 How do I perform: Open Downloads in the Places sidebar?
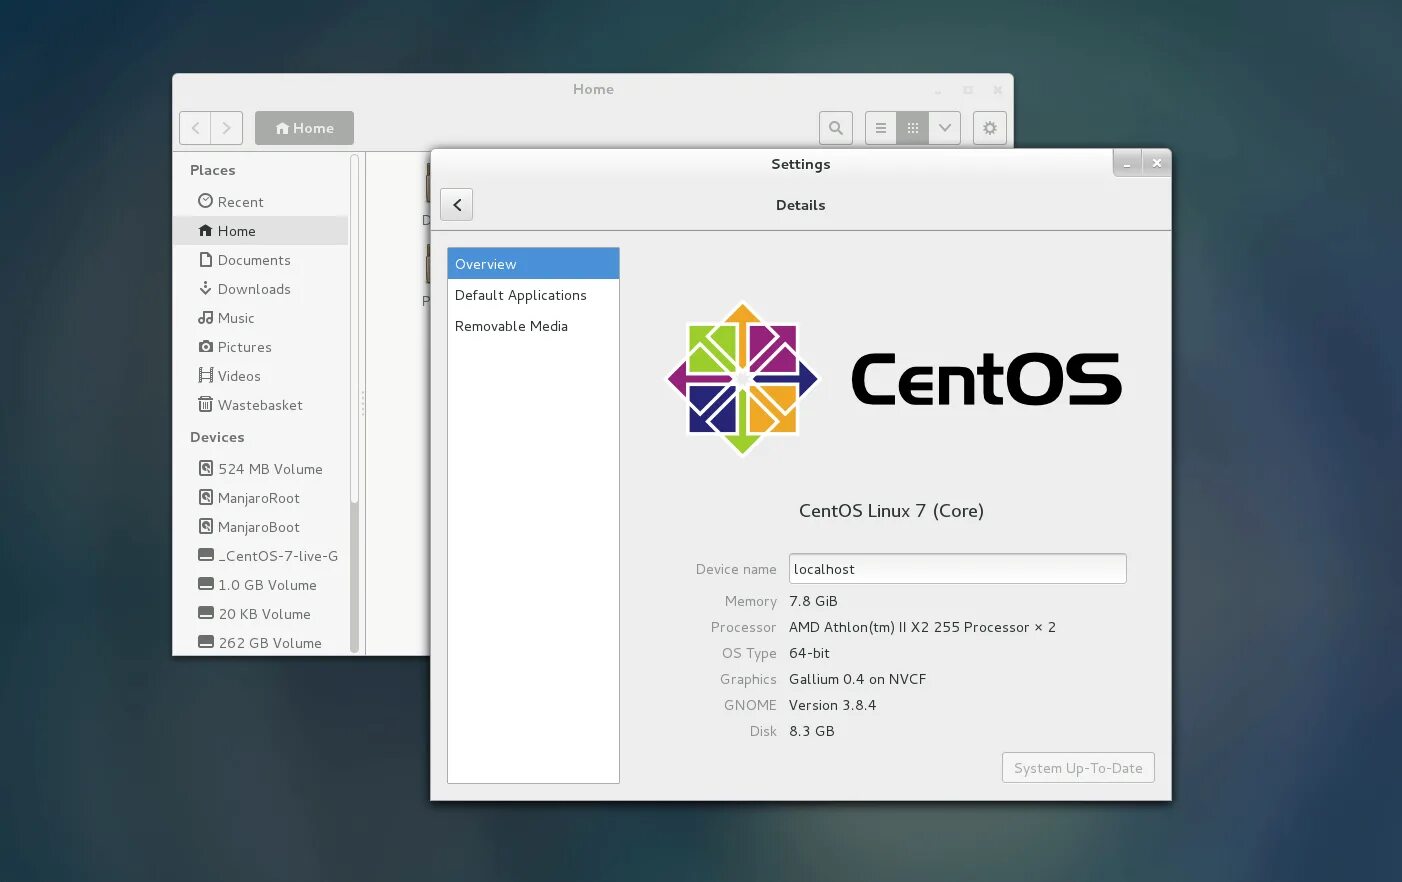261,289
